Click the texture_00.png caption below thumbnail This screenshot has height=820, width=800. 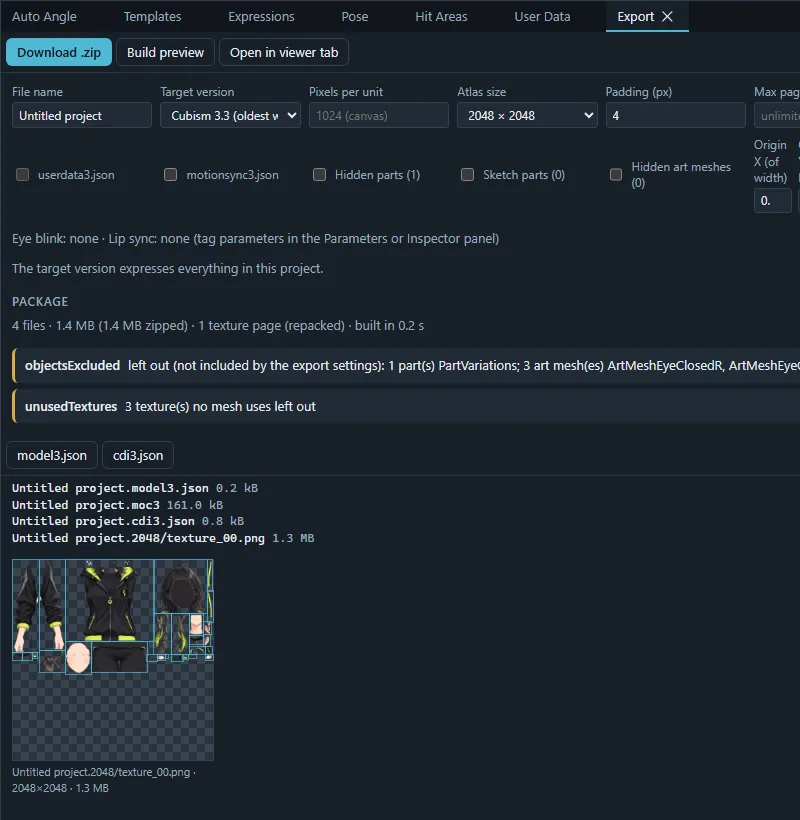click(104, 780)
